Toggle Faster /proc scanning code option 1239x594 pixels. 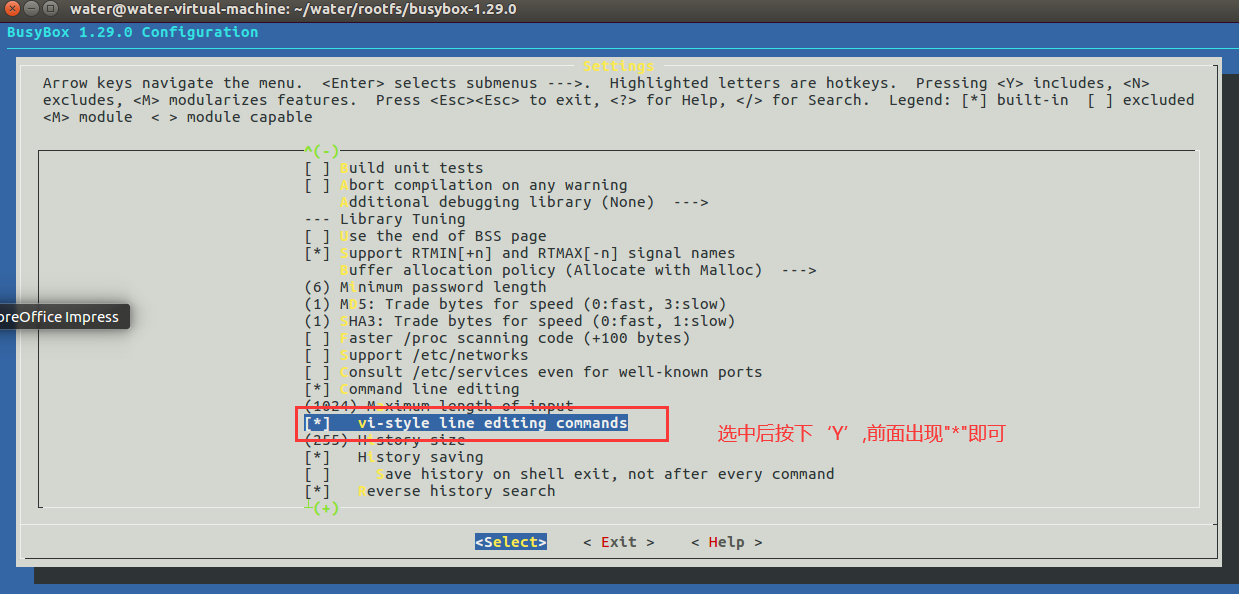pos(497,338)
